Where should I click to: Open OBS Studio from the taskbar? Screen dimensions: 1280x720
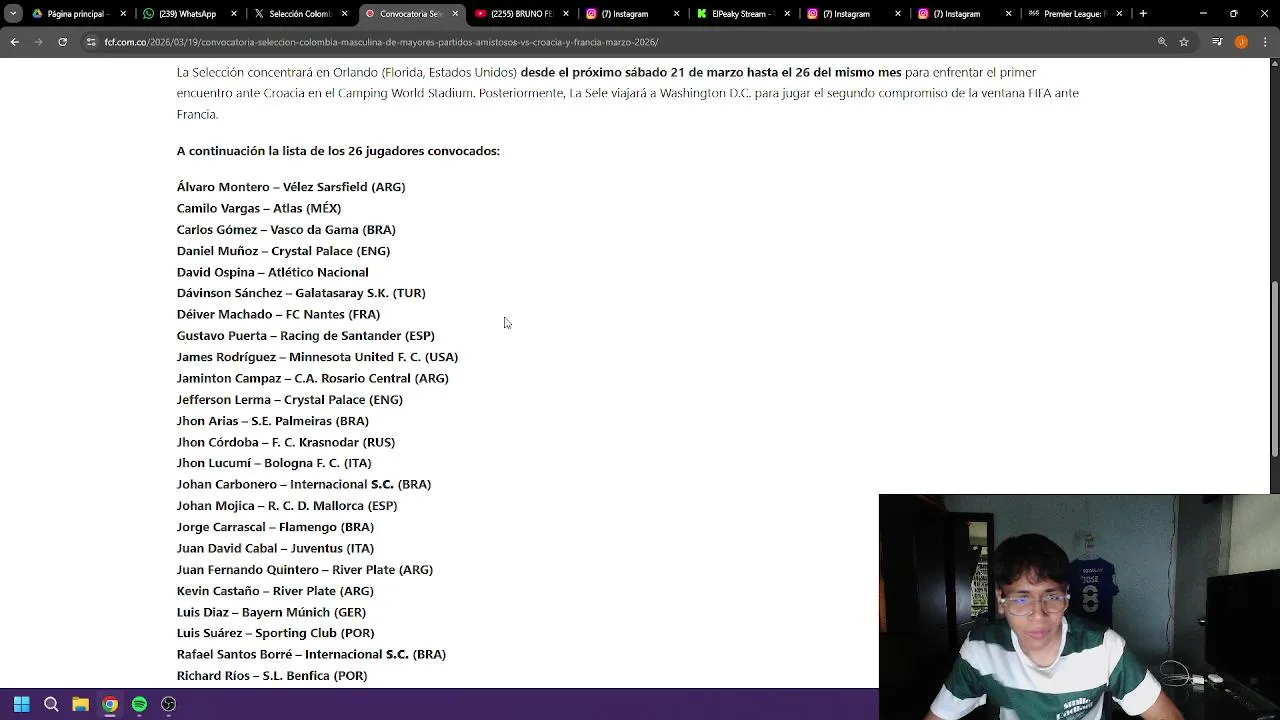pos(168,704)
